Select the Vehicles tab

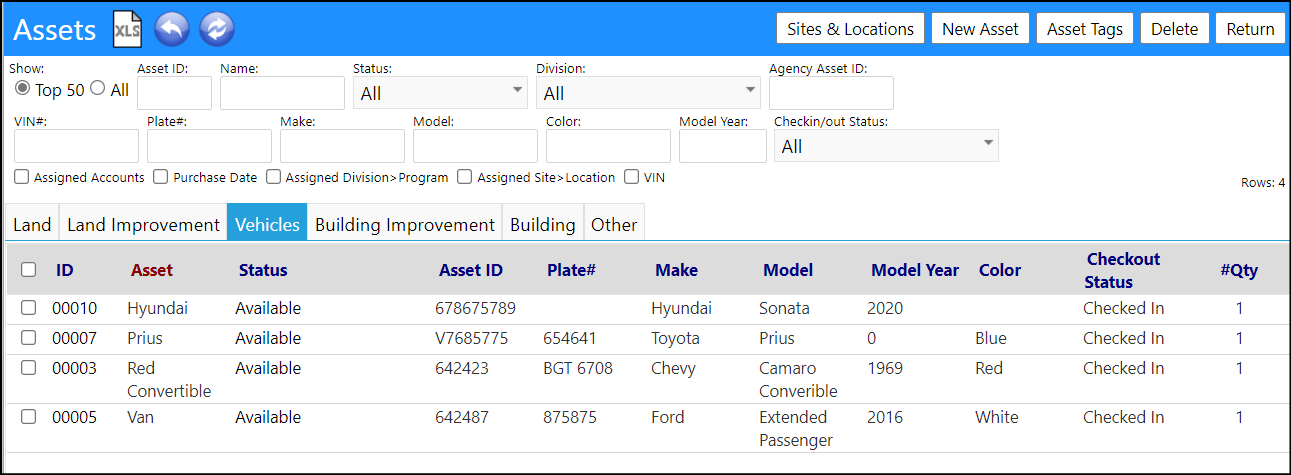click(x=267, y=224)
